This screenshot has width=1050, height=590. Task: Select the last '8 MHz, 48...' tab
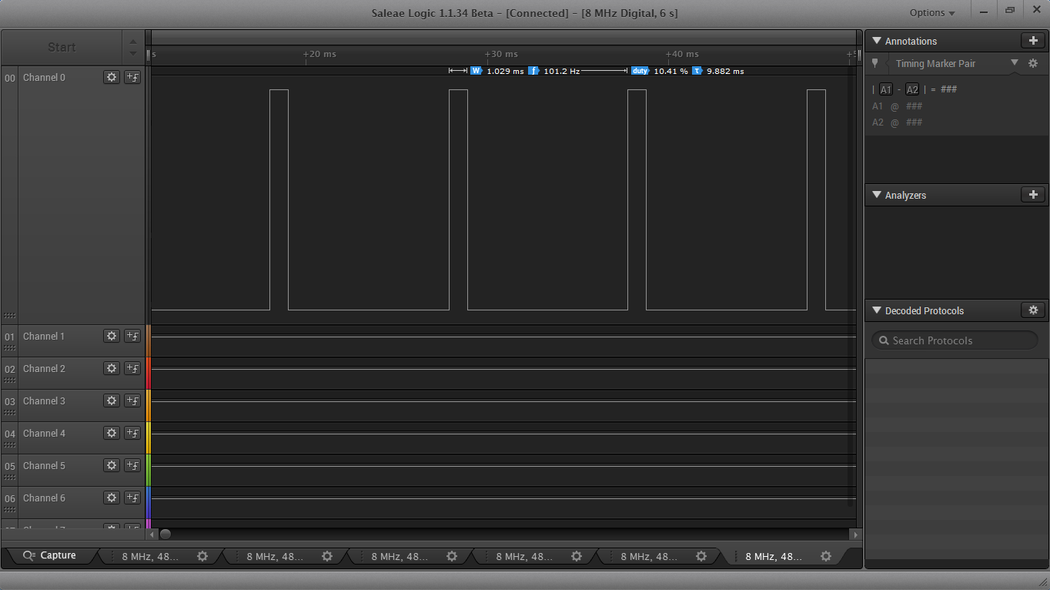[x=773, y=556]
